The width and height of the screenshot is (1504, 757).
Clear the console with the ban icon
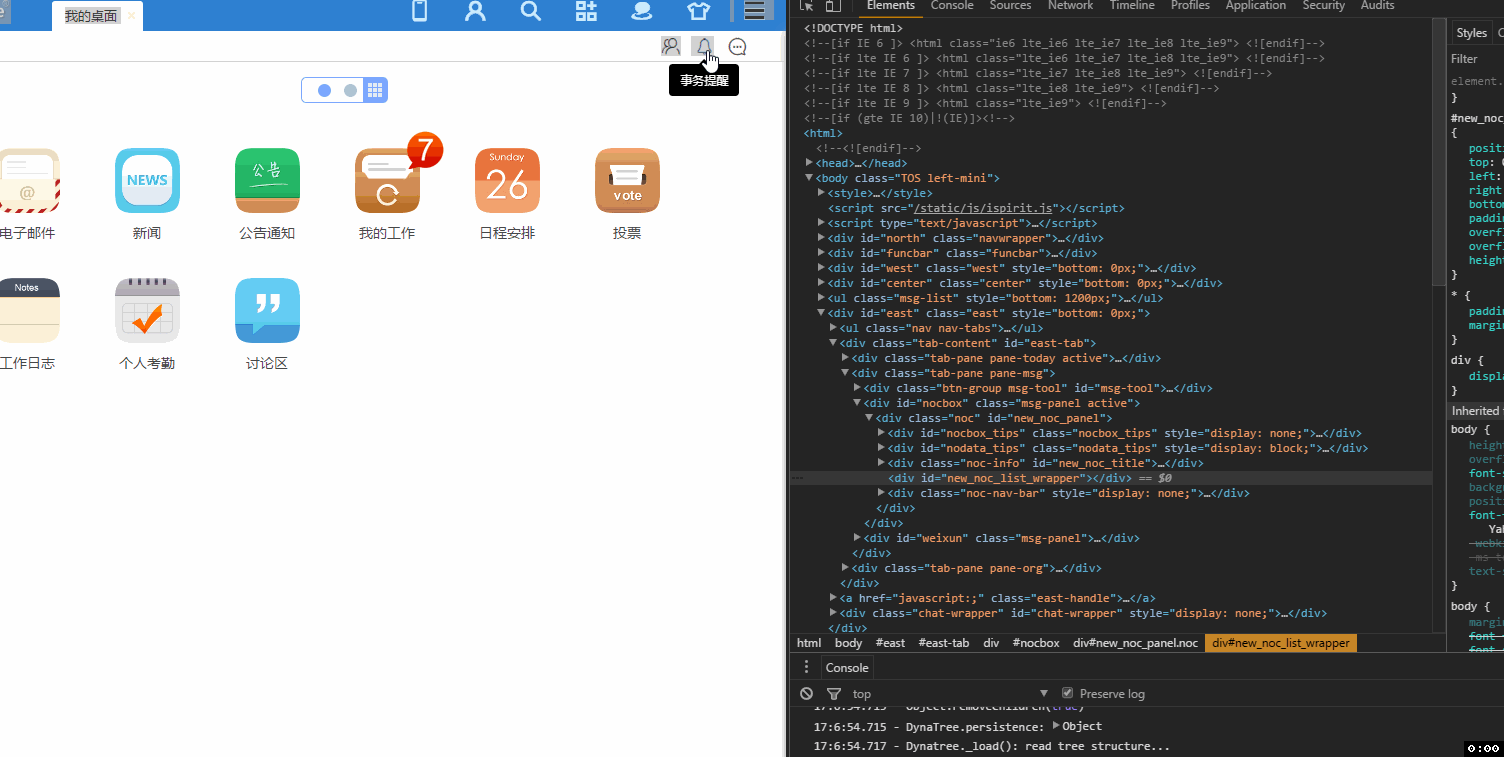807,693
